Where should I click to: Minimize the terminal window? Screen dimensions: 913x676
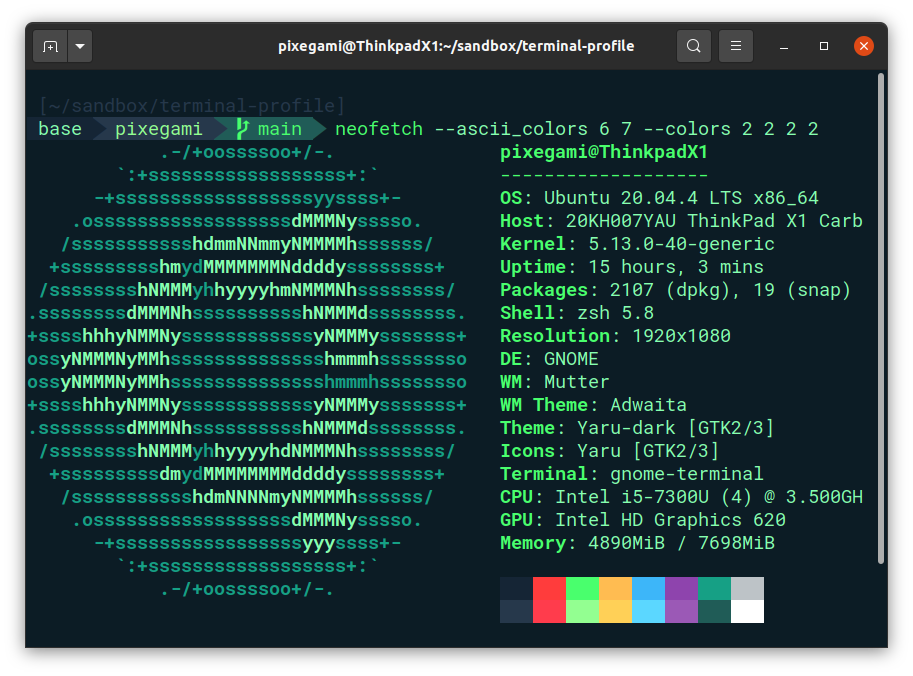point(784,47)
